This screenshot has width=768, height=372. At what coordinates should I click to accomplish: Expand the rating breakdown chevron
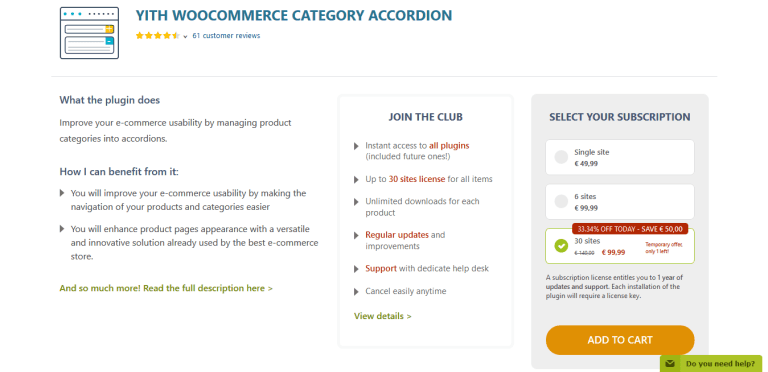pyautogui.click(x=186, y=36)
